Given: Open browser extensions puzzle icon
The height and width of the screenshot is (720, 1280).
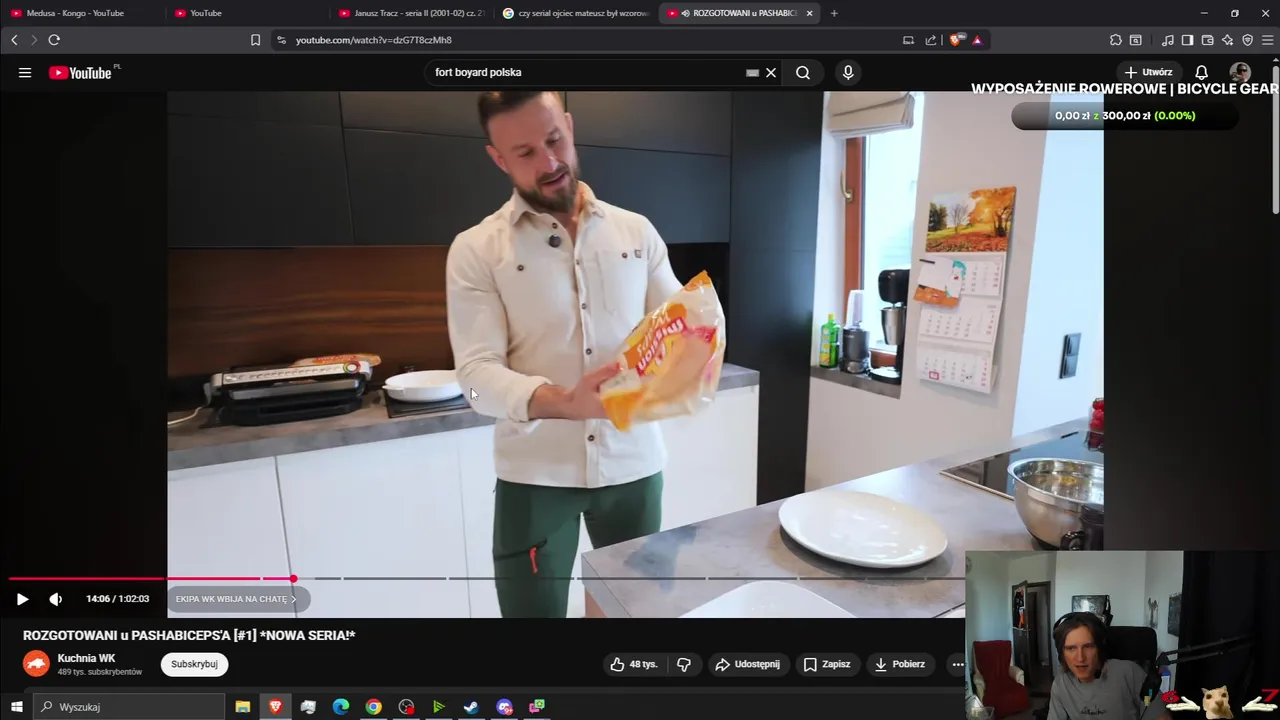Looking at the screenshot, I should click(1116, 40).
